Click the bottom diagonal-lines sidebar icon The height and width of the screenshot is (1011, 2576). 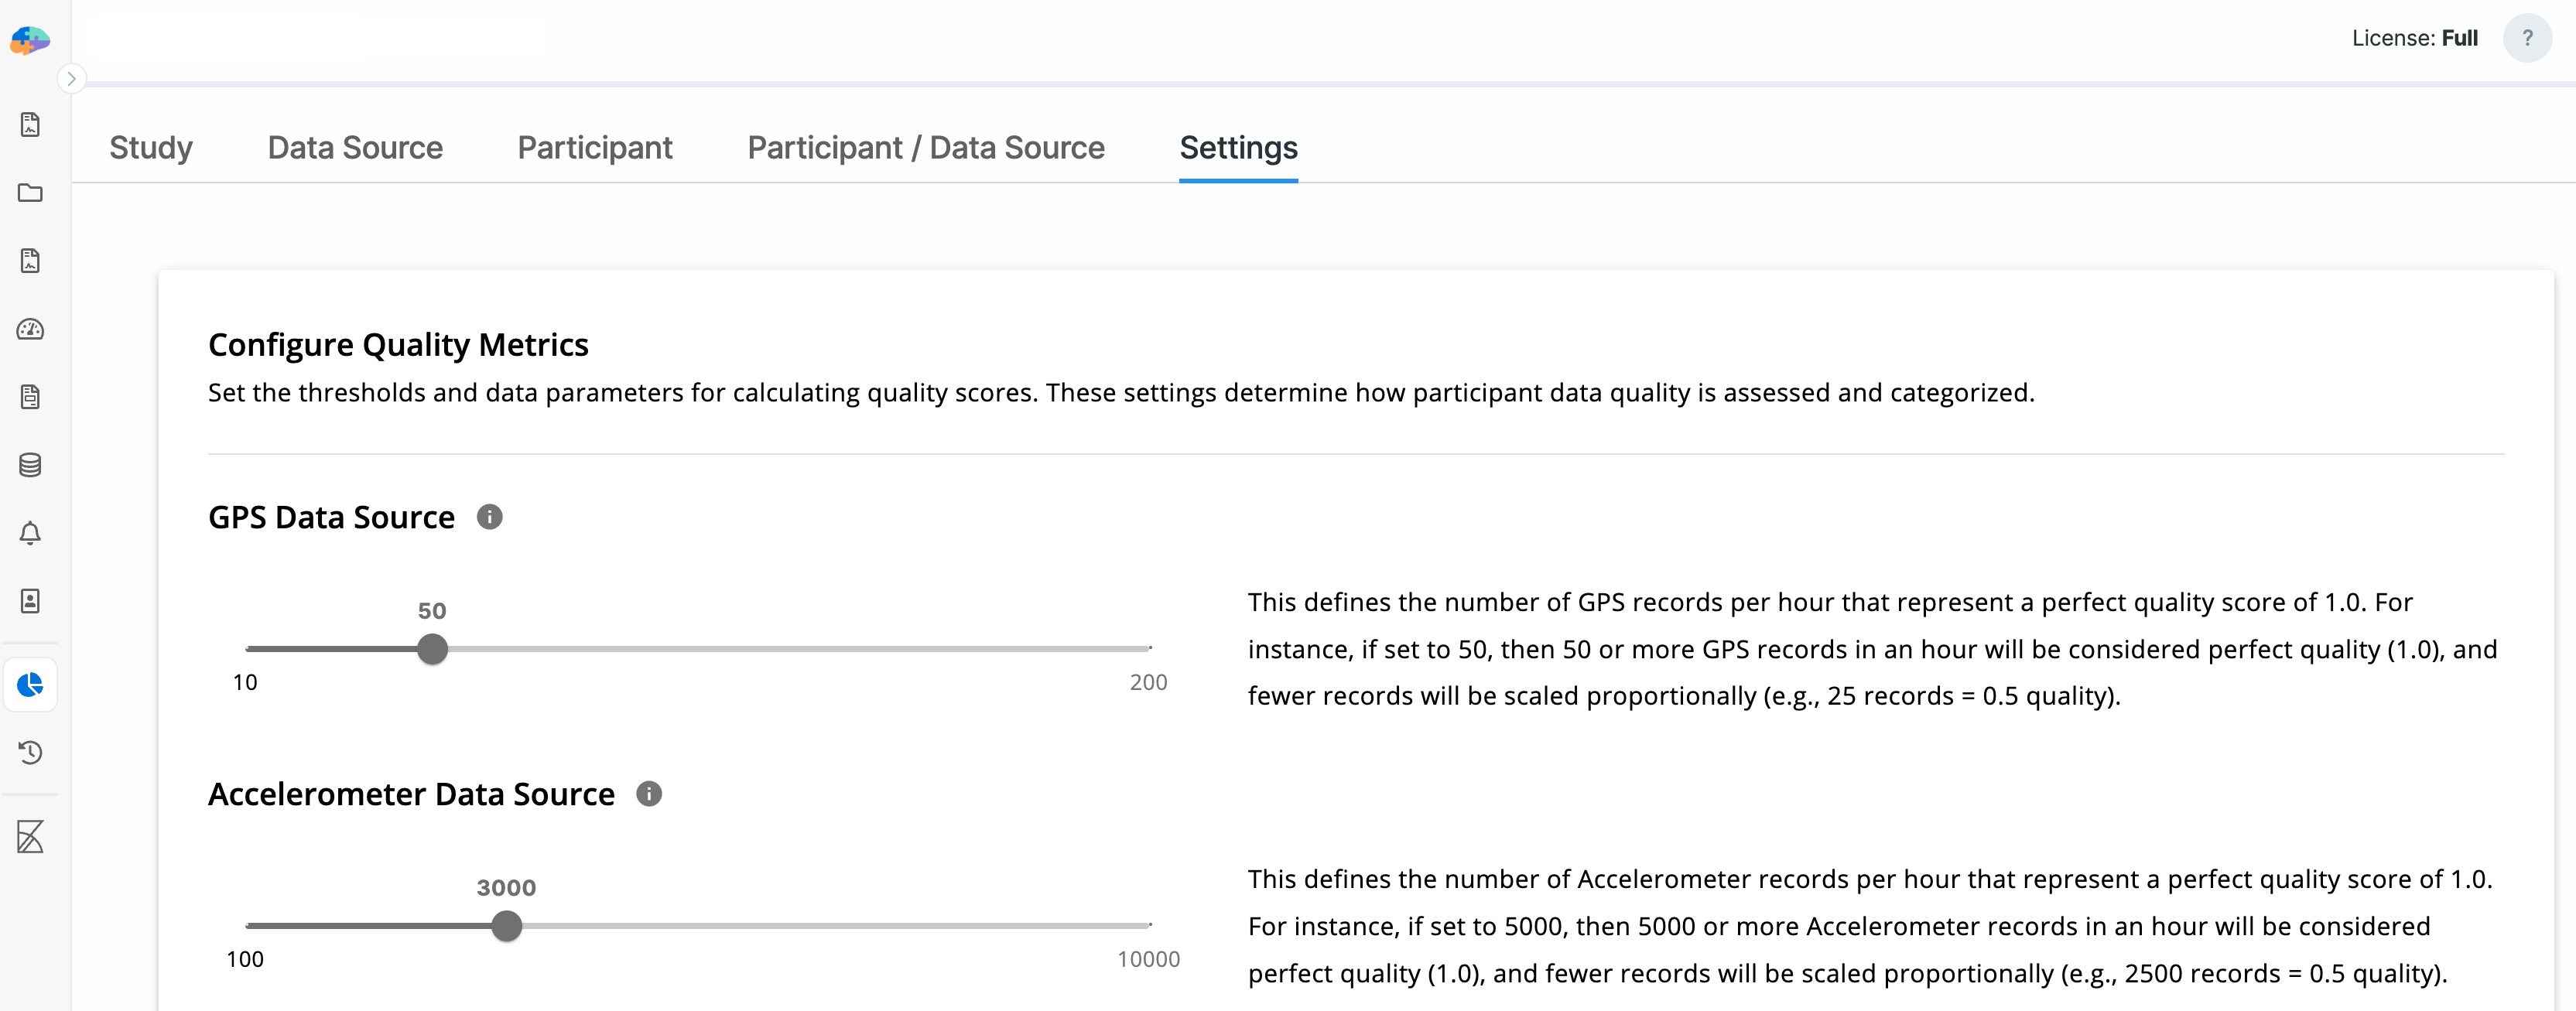coord(30,837)
